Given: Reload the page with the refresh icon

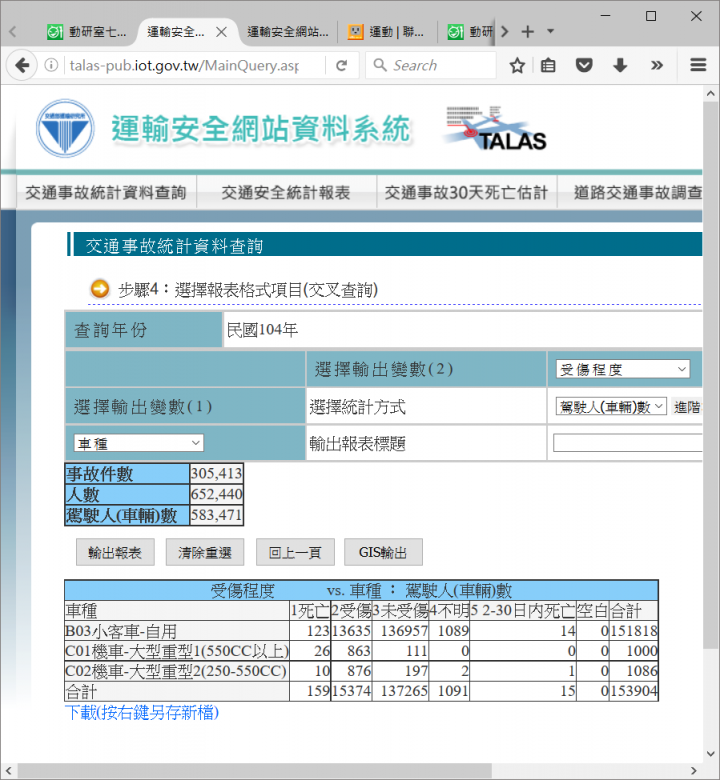Looking at the screenshot, I should coord(341,65).
